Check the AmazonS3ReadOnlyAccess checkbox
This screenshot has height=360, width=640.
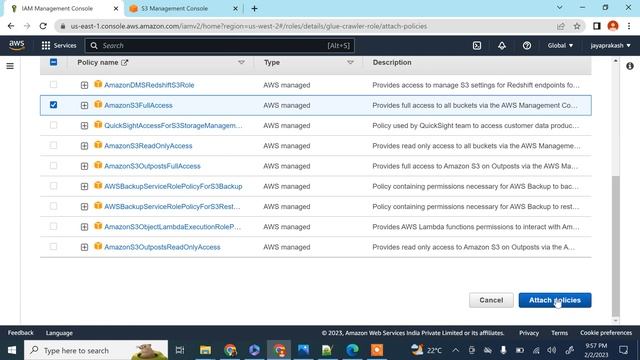point(53,145)
